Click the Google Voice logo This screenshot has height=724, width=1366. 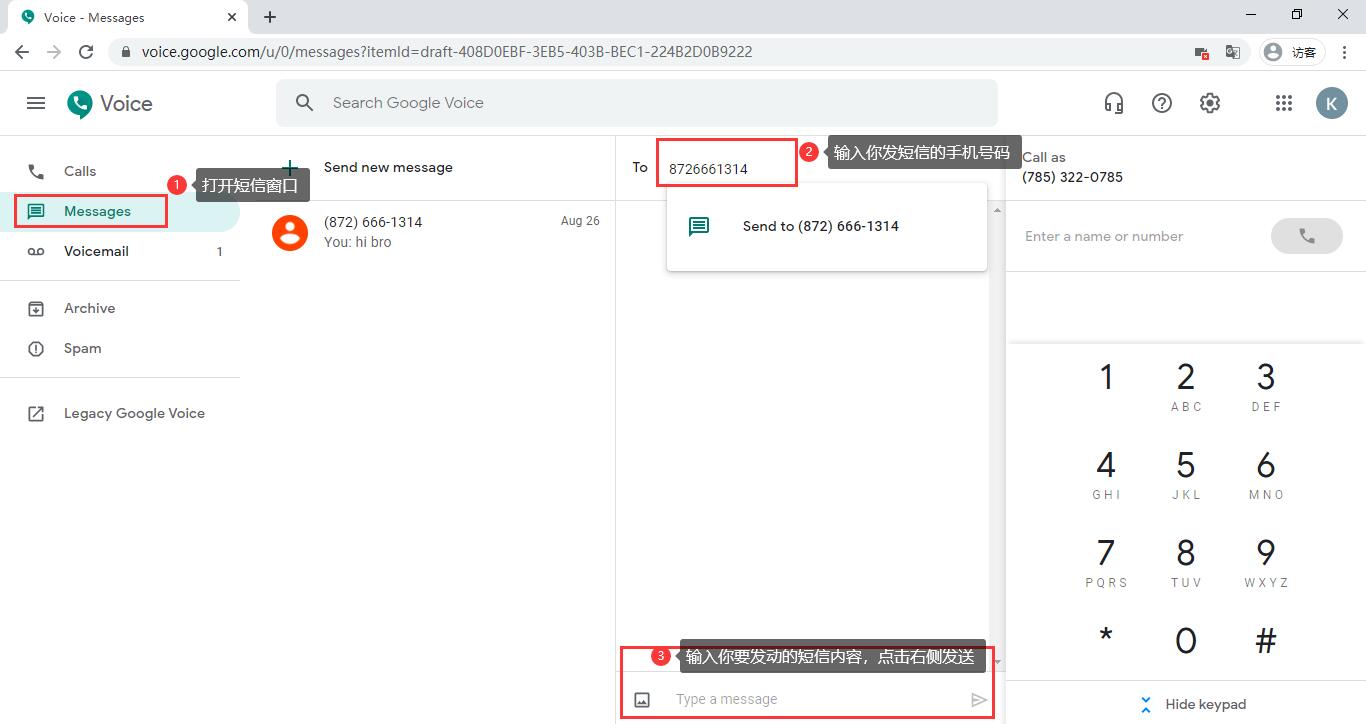[x=110, y=104]
